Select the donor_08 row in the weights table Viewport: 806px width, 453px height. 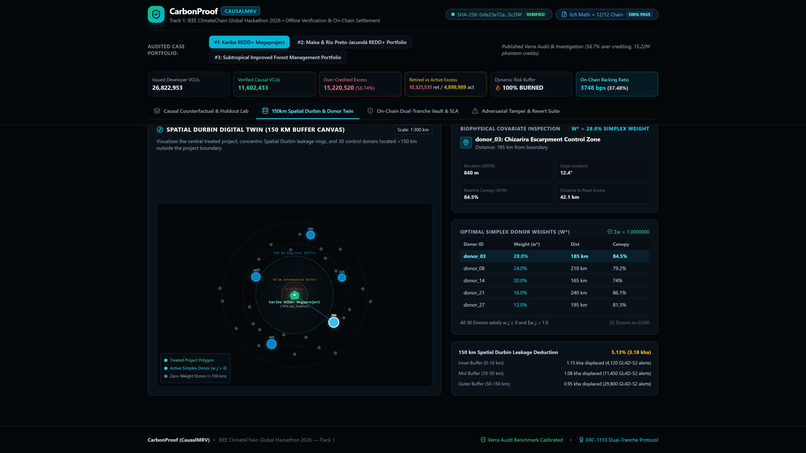[x=554, y=268]
